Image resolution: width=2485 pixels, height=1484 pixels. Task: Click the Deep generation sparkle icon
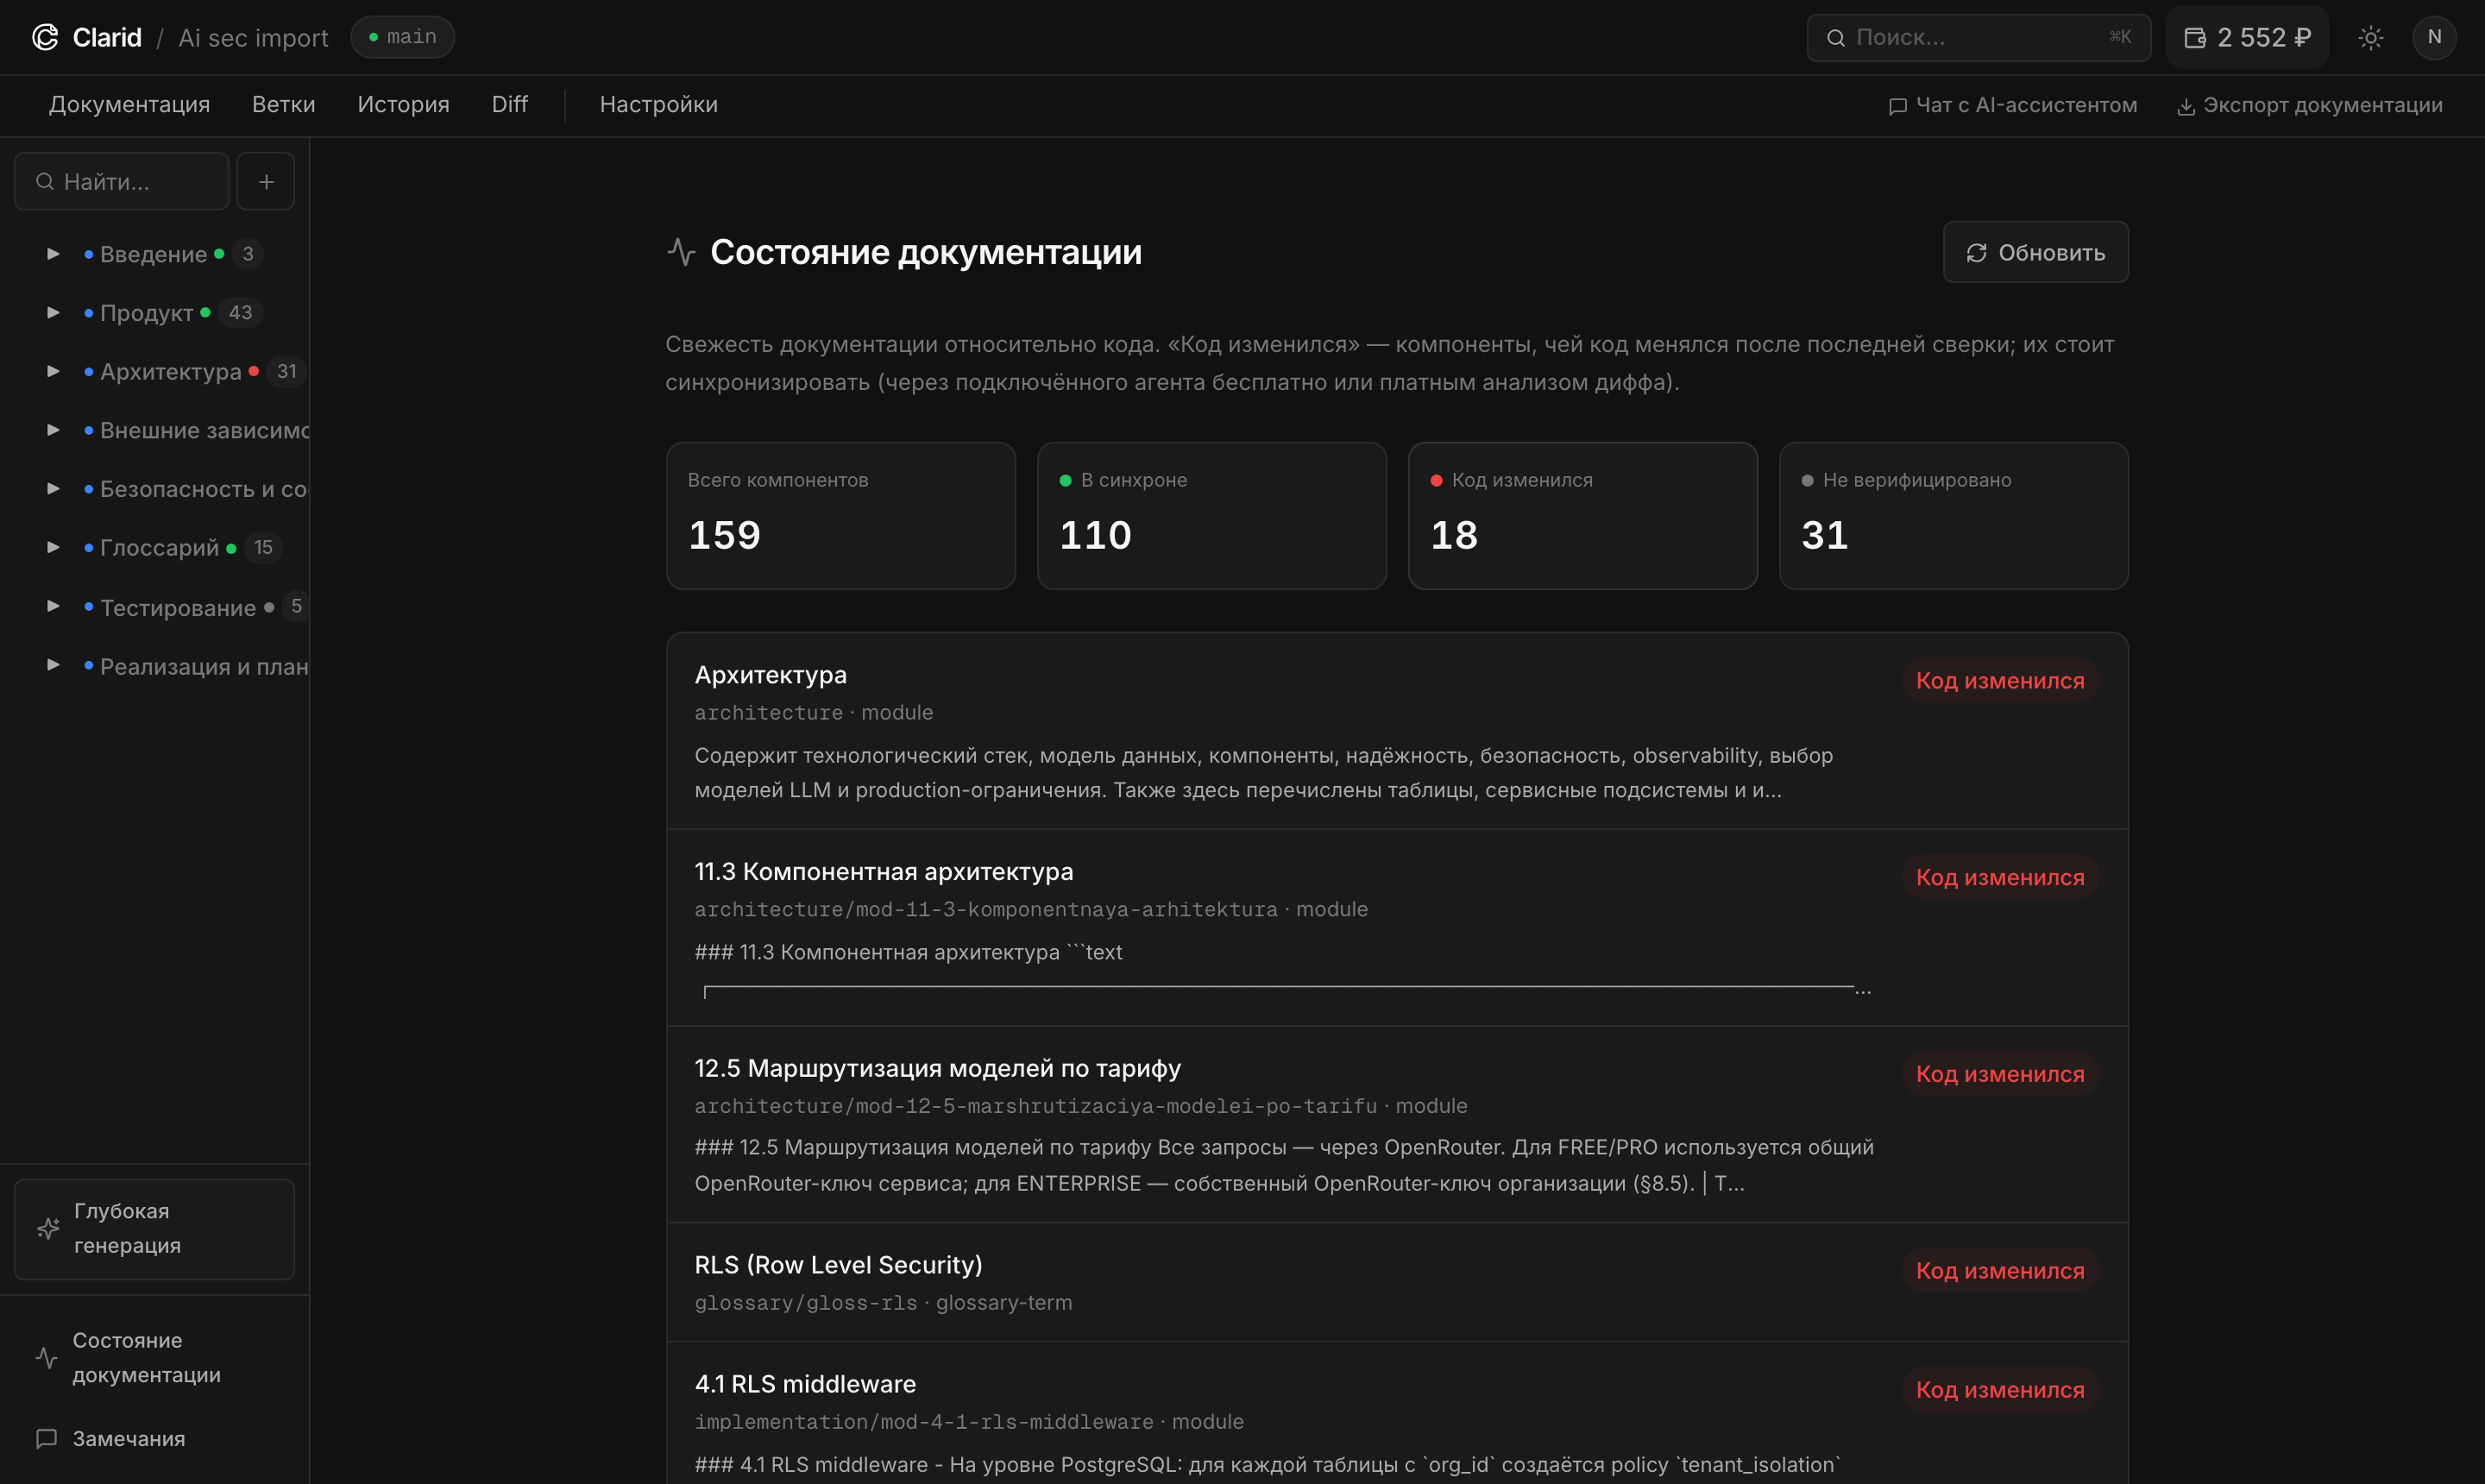[48, 1228]
